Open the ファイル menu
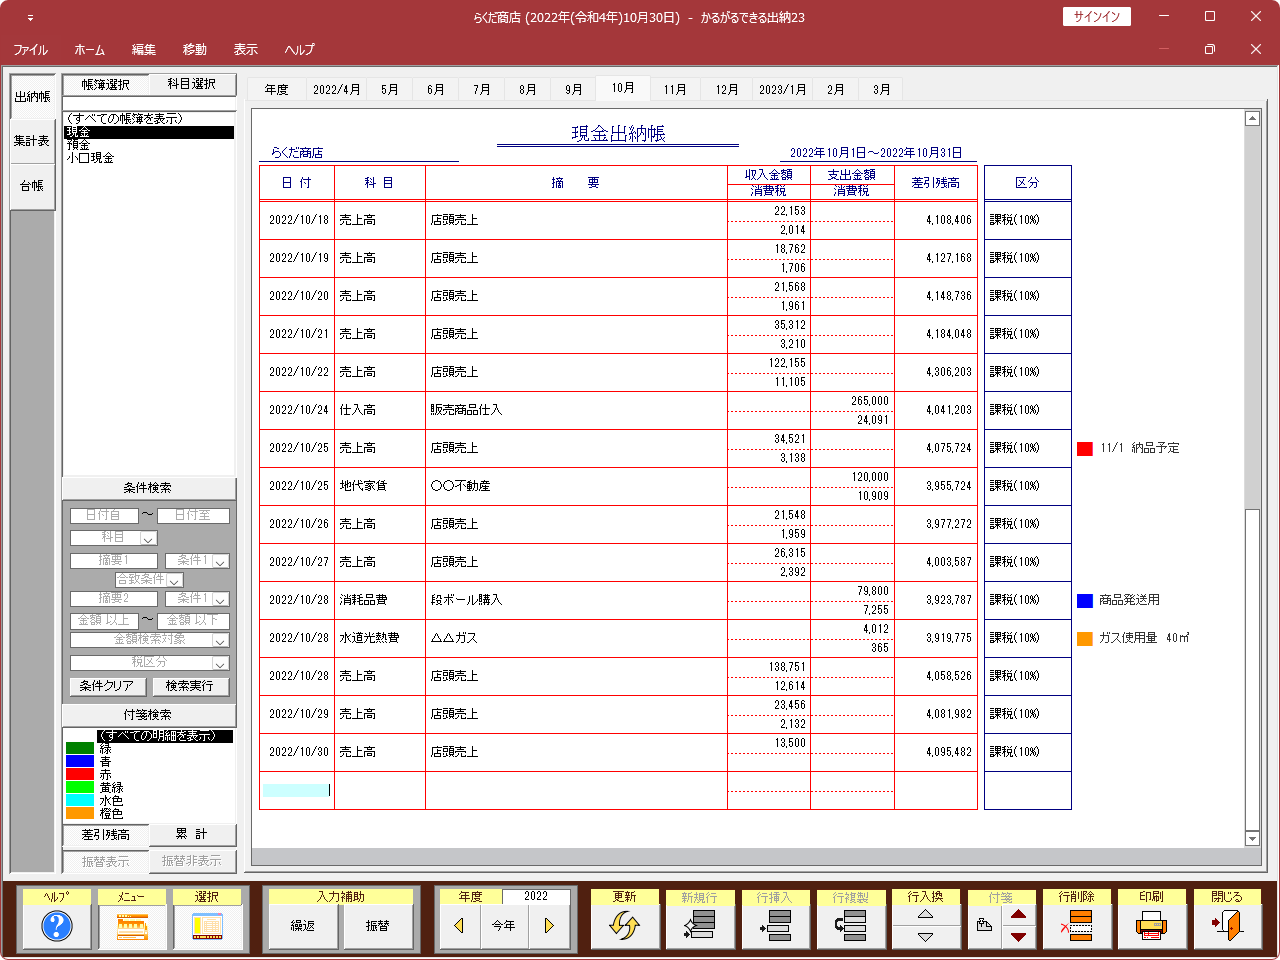 tap(31, 49)
